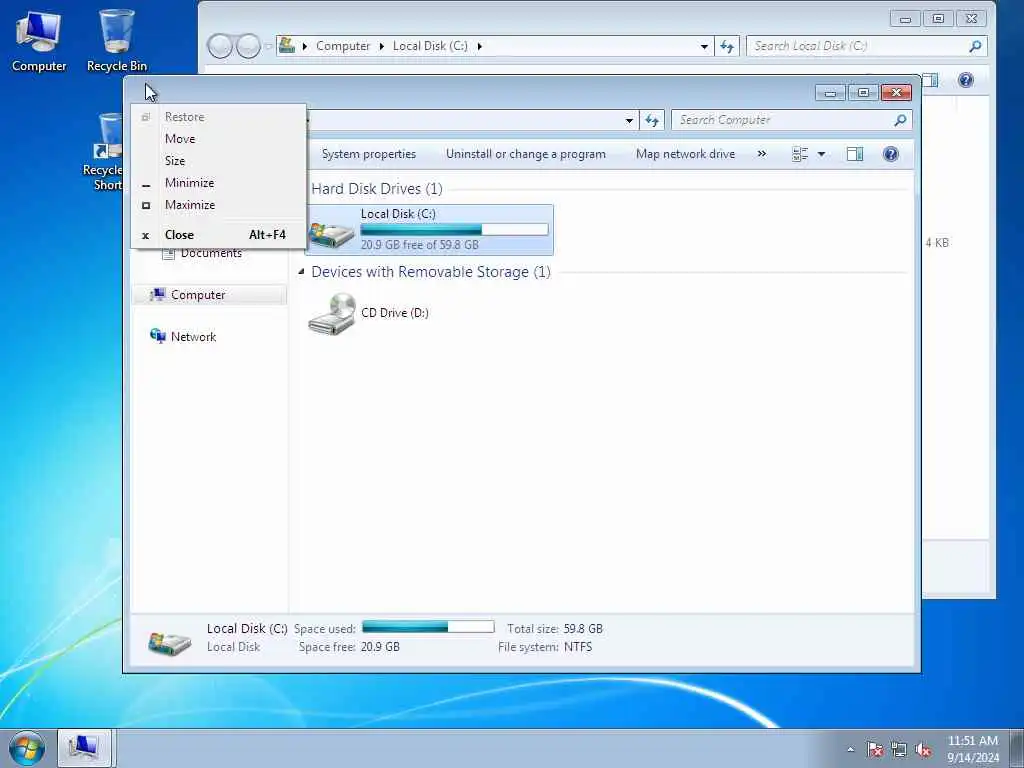Click the Local Disk (C:) usage bar
1024x768 pixels.
coord(455,229)
